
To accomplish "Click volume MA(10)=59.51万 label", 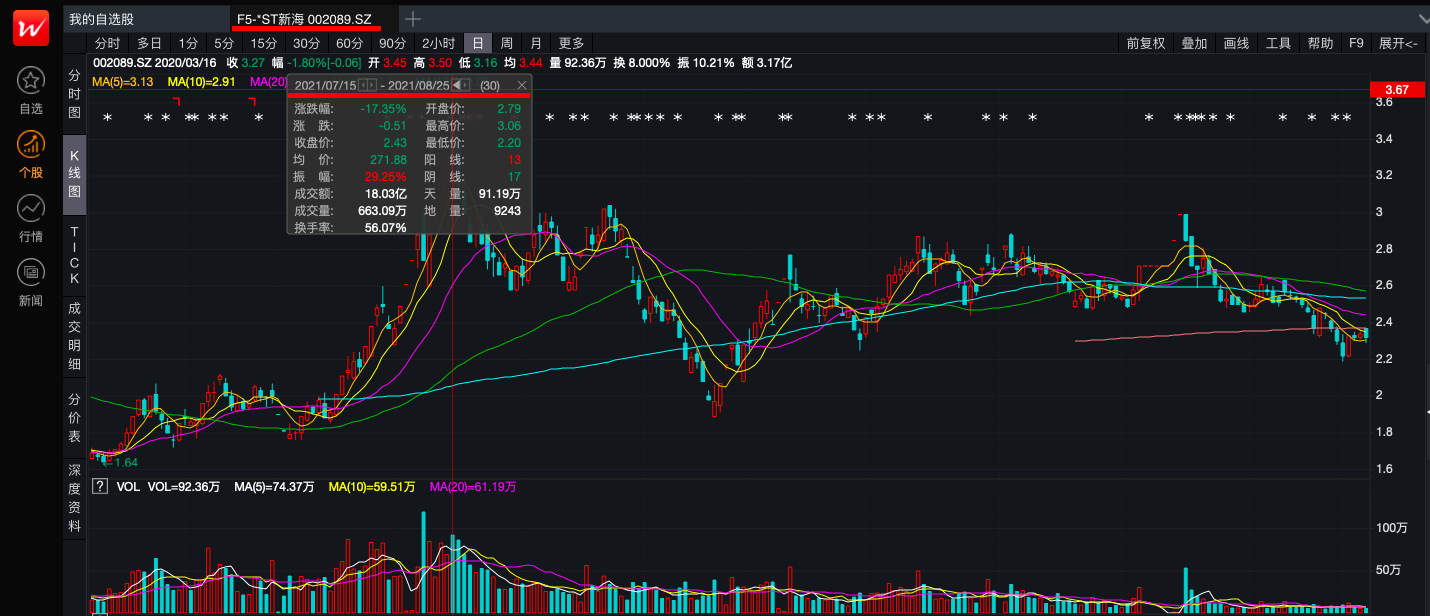I will pyautogui.click(x=371, y=487).
